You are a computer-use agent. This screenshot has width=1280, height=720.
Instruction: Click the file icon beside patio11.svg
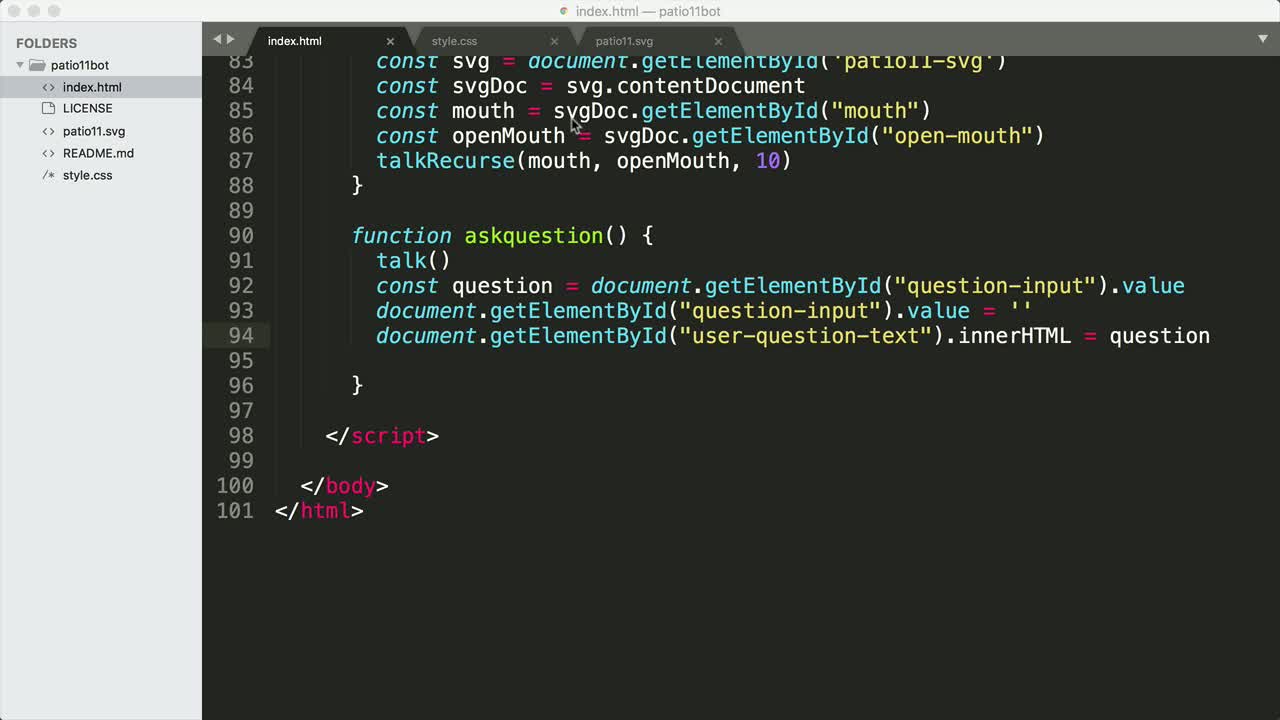48,131
